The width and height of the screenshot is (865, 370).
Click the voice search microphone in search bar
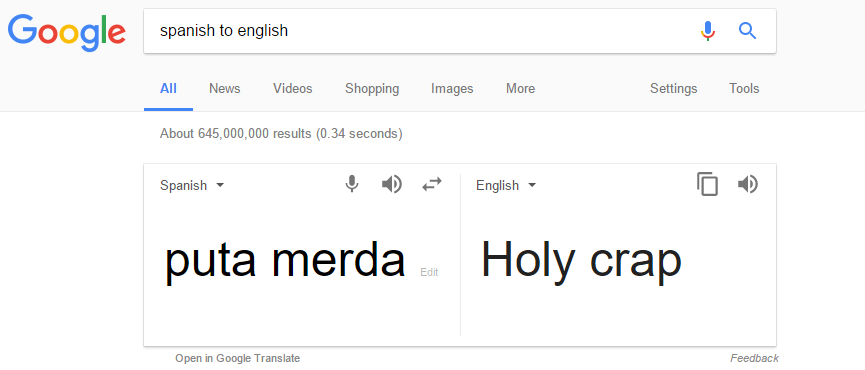click(x=708, y=31)
